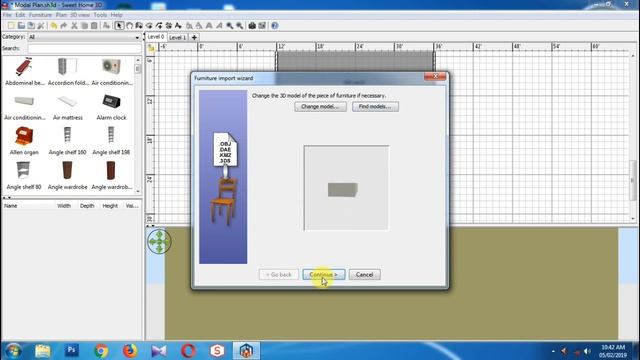Select the Create dimensions tool
This screenshot has height=360, width=640.
tap(169, 26)
